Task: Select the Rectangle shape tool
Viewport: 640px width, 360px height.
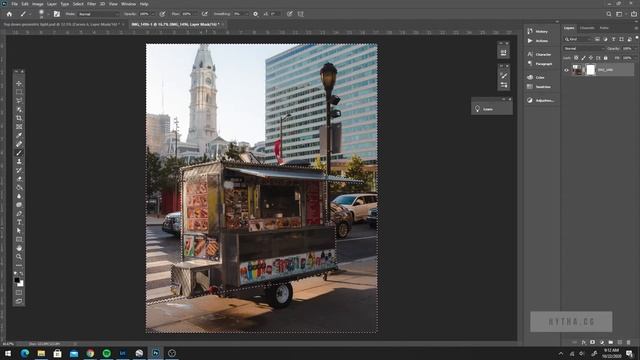Action: [19, 239]
